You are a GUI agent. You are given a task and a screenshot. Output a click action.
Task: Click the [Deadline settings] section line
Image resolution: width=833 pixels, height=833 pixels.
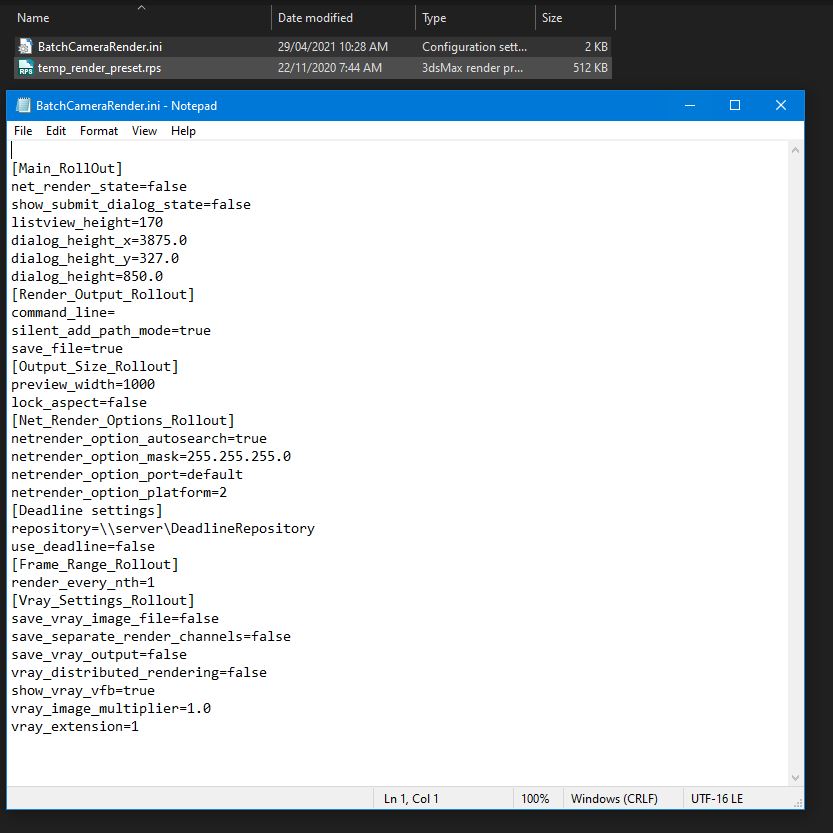(x=87, y=511)
